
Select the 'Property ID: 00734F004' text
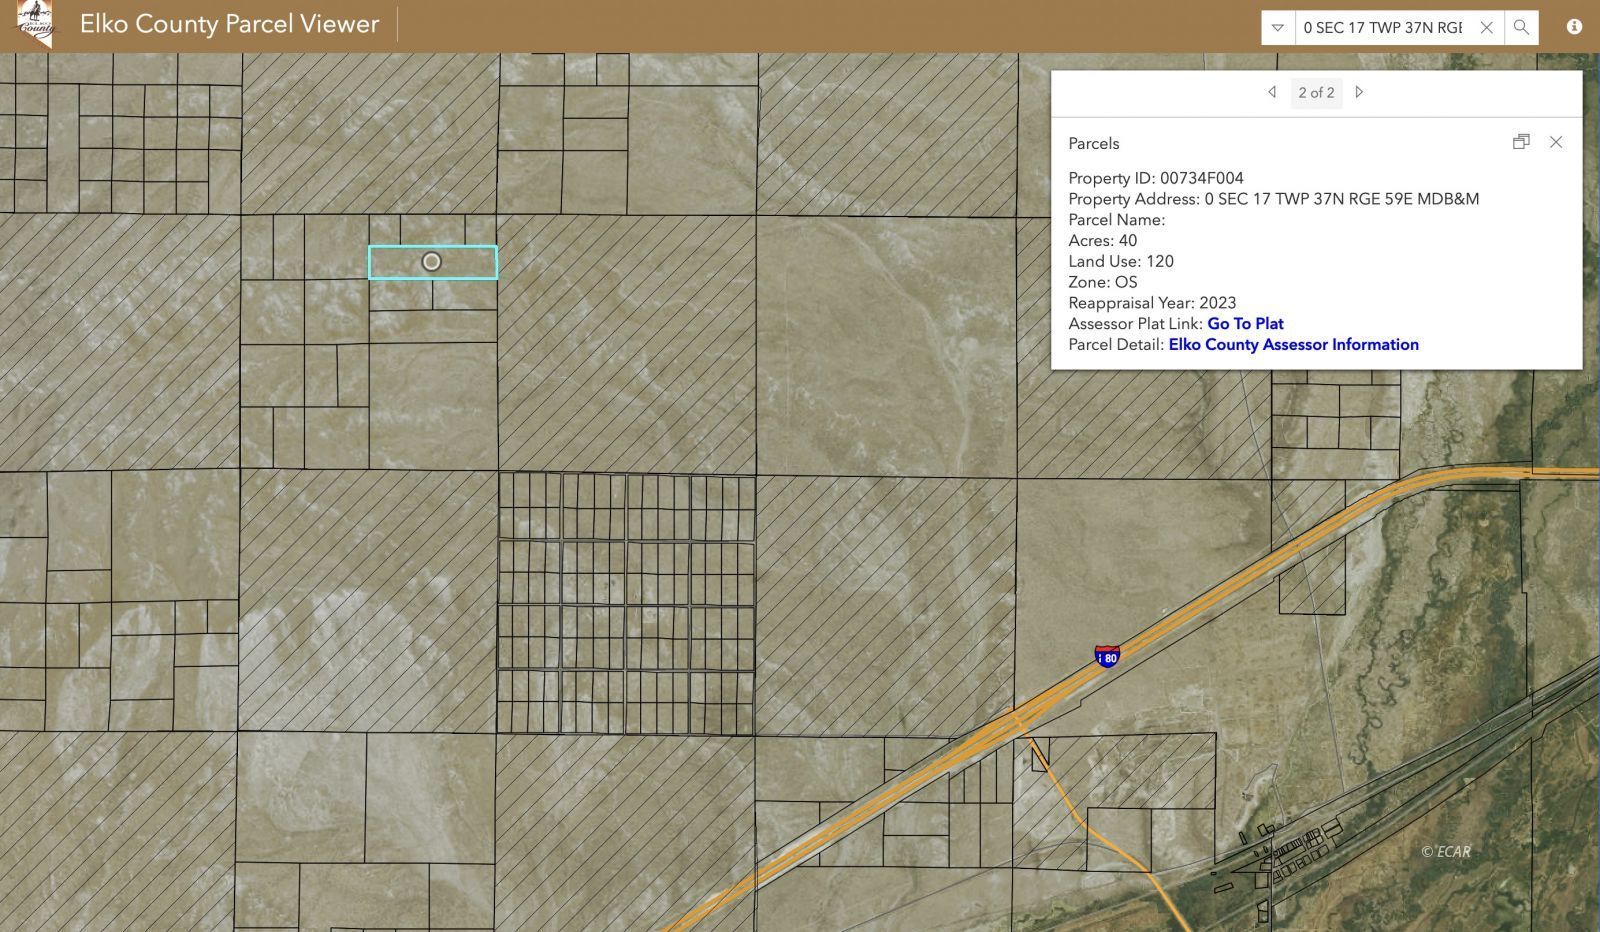click(x=1156, y=178)
